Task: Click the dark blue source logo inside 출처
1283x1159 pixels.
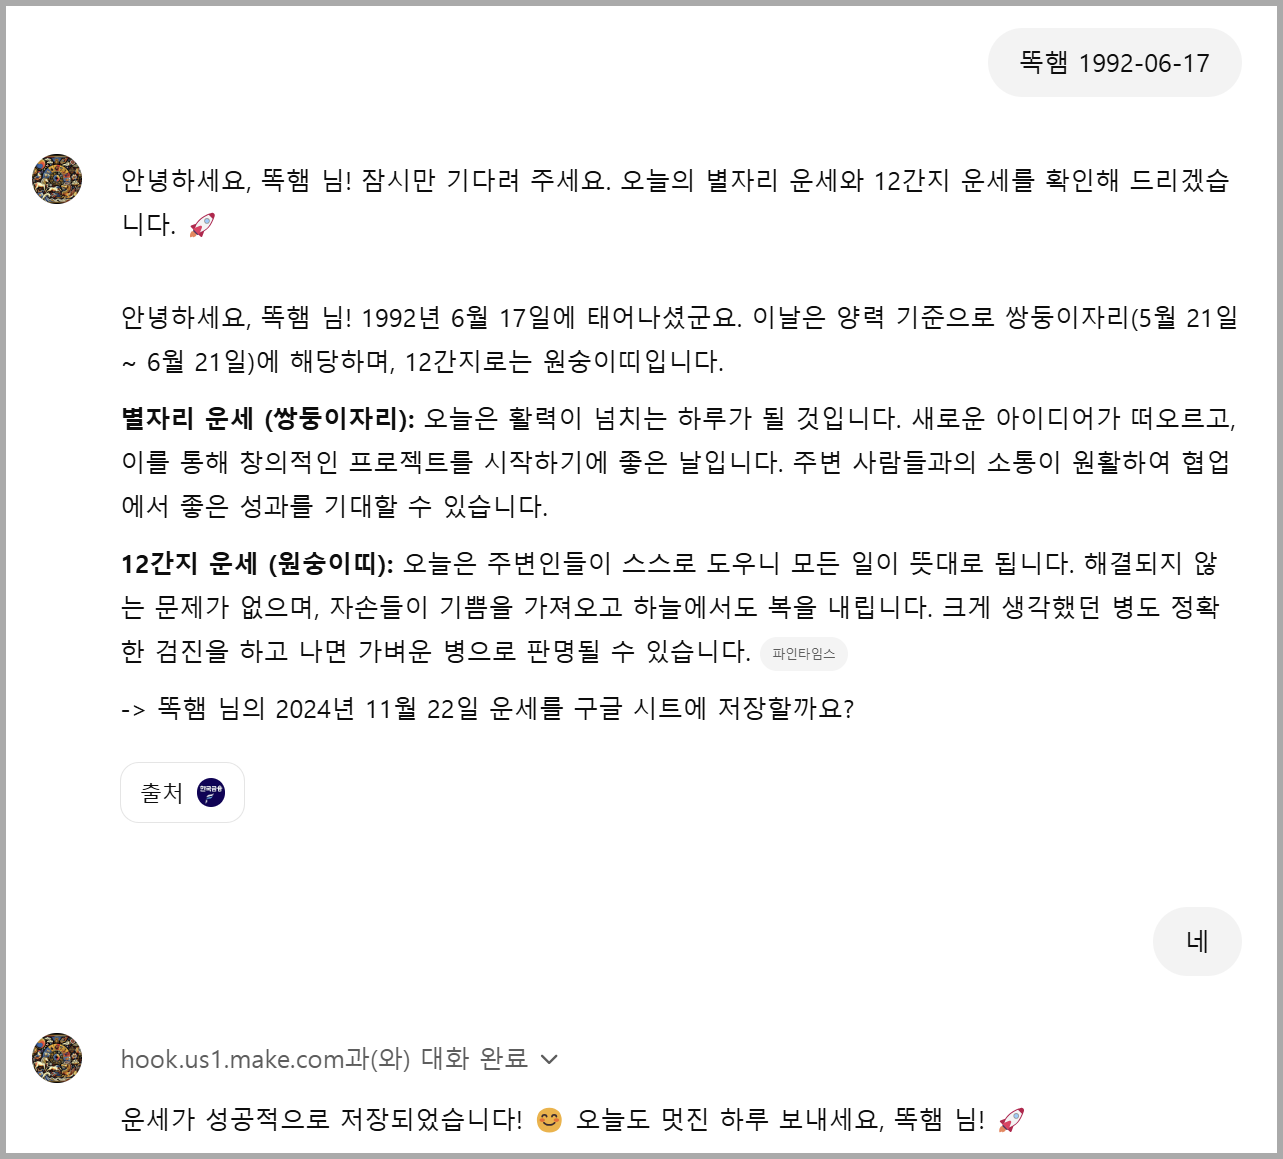Action: coord(211,793)
